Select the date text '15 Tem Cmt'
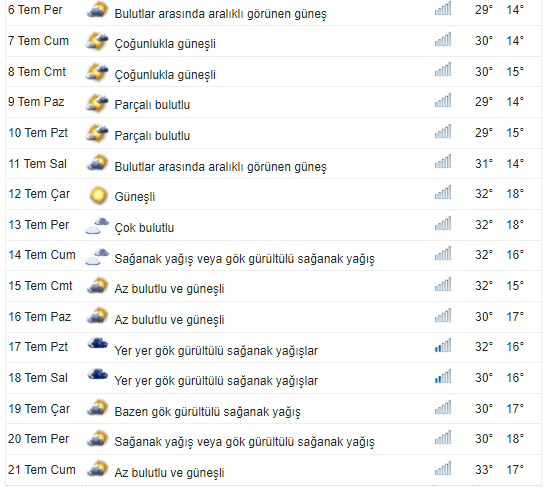 click(40, 286)
